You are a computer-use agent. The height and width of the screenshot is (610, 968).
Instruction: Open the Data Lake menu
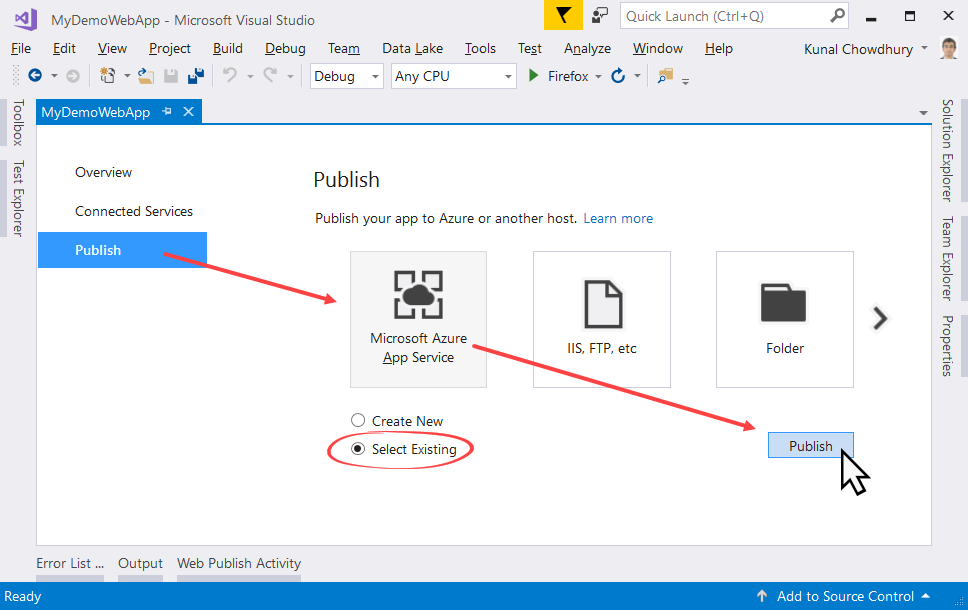[412, 48]
